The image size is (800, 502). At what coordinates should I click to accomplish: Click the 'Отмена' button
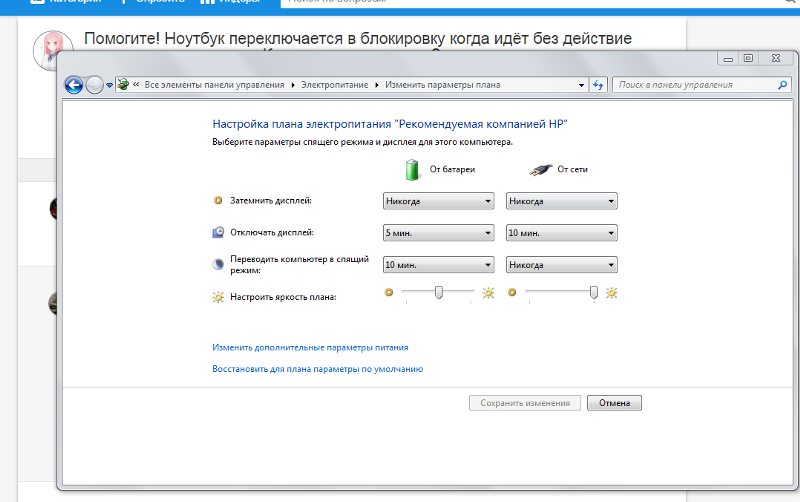614,403
